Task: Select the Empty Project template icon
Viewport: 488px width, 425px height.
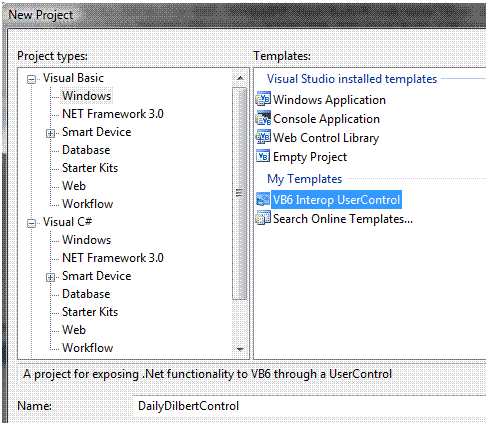Action: [x=263, y=156]
